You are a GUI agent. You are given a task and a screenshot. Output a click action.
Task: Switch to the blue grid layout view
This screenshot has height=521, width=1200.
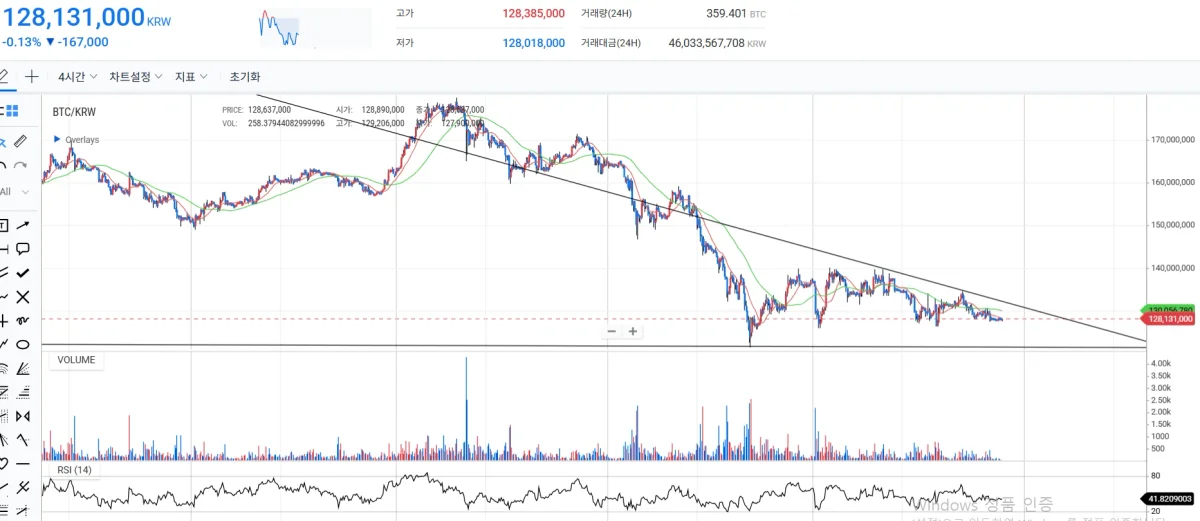10,111
